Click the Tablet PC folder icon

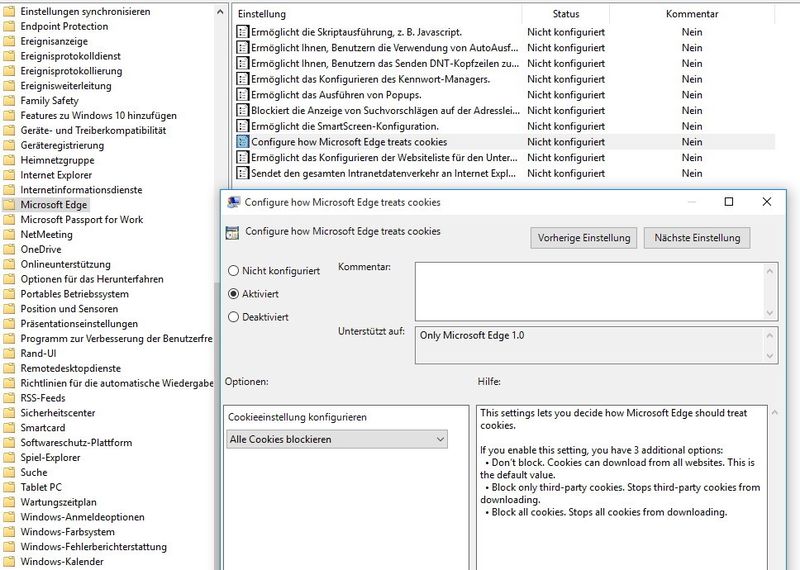pos(9,487)
